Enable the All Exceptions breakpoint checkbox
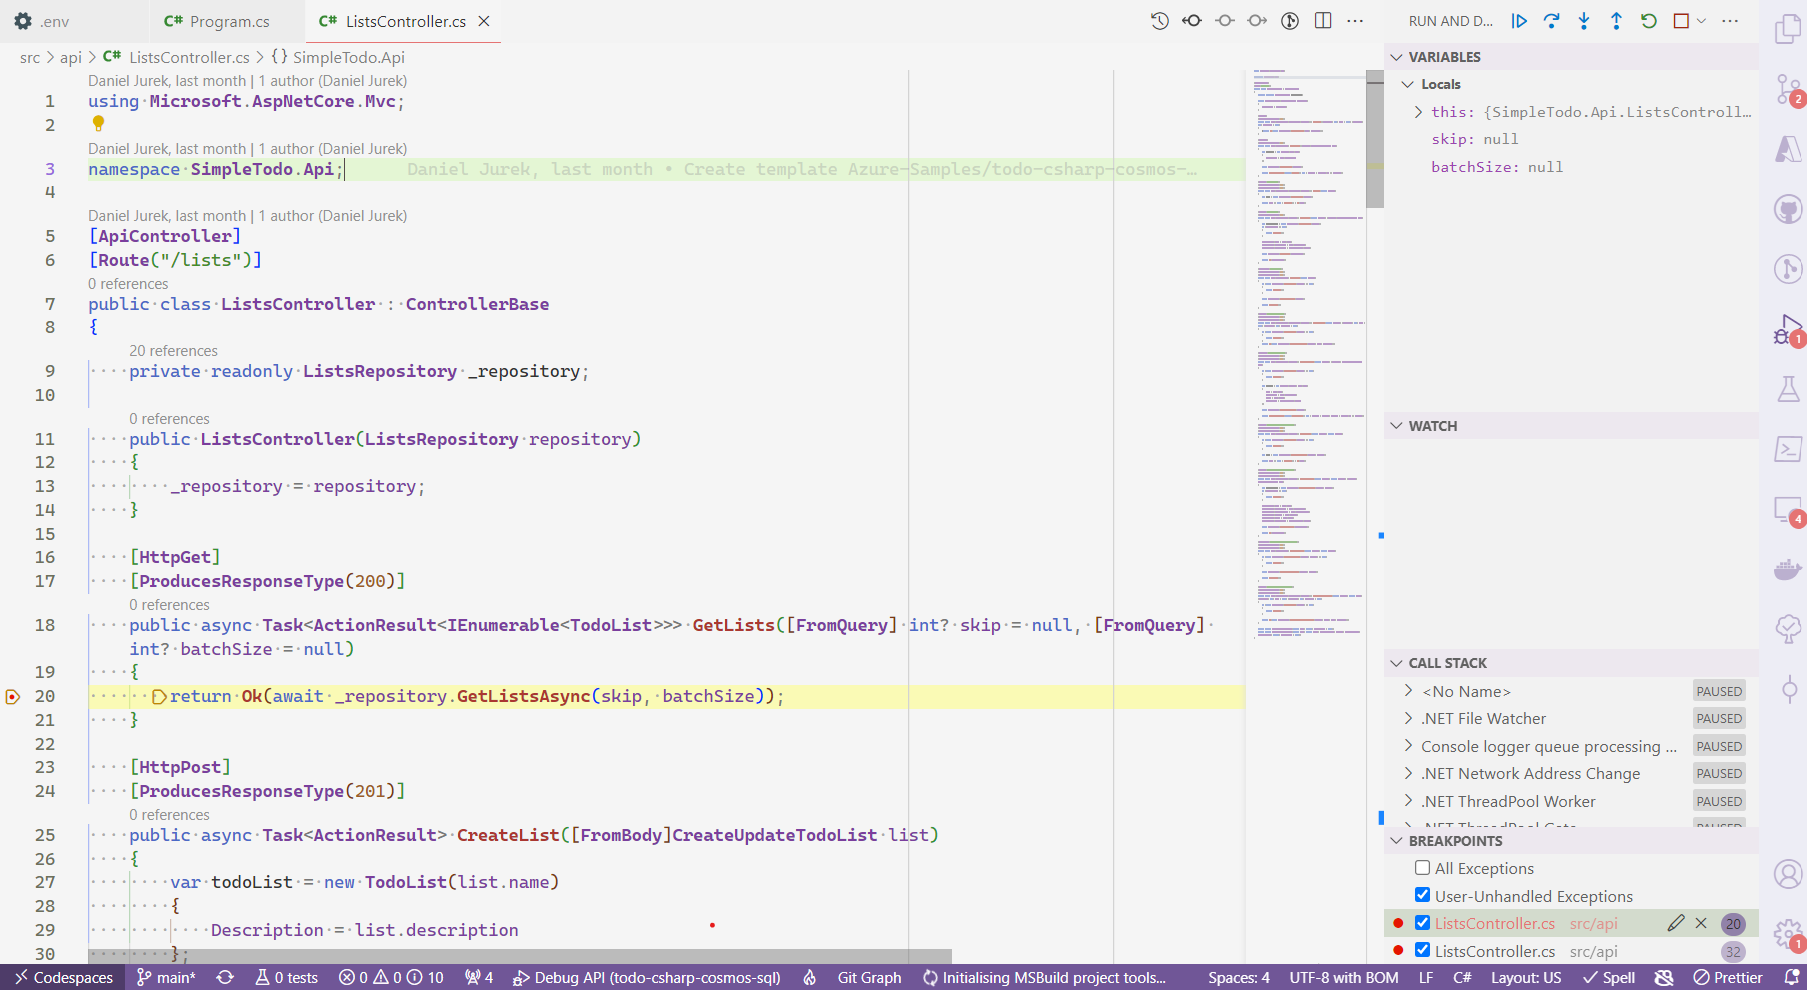This screenshot has width=1807, height=990. tap(1422, 868)
